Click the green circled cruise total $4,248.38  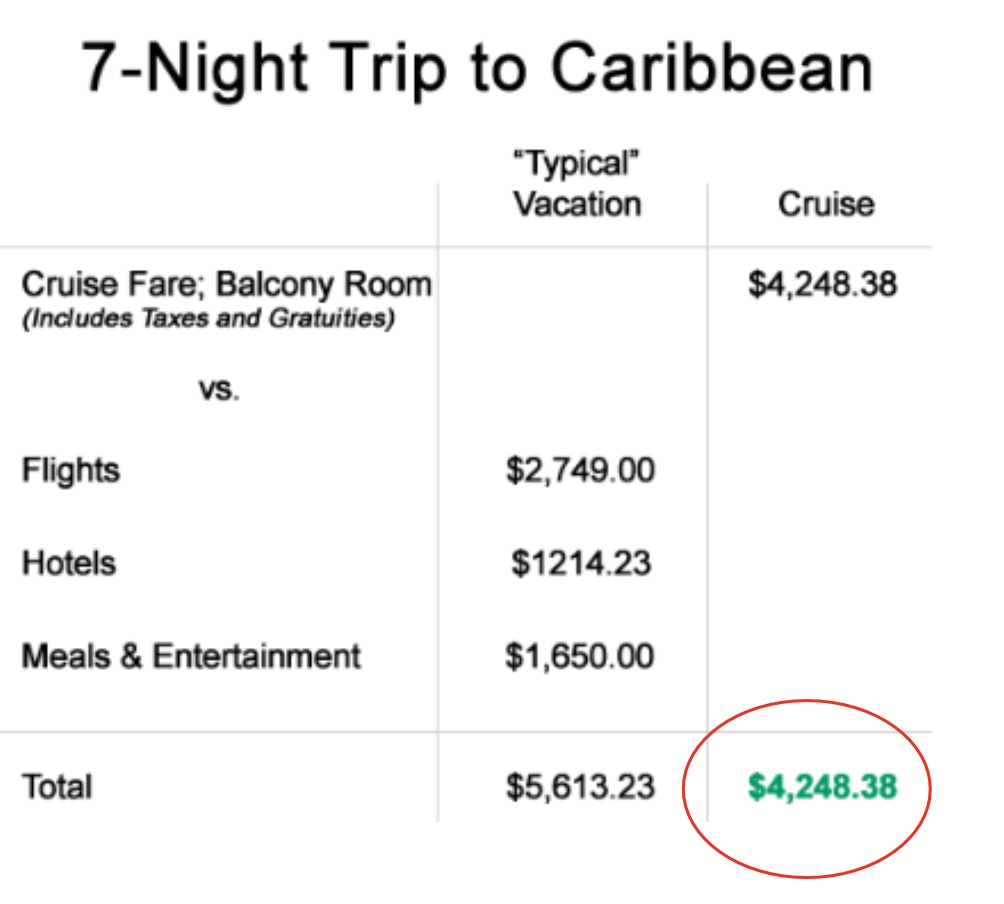click(822, 786)
